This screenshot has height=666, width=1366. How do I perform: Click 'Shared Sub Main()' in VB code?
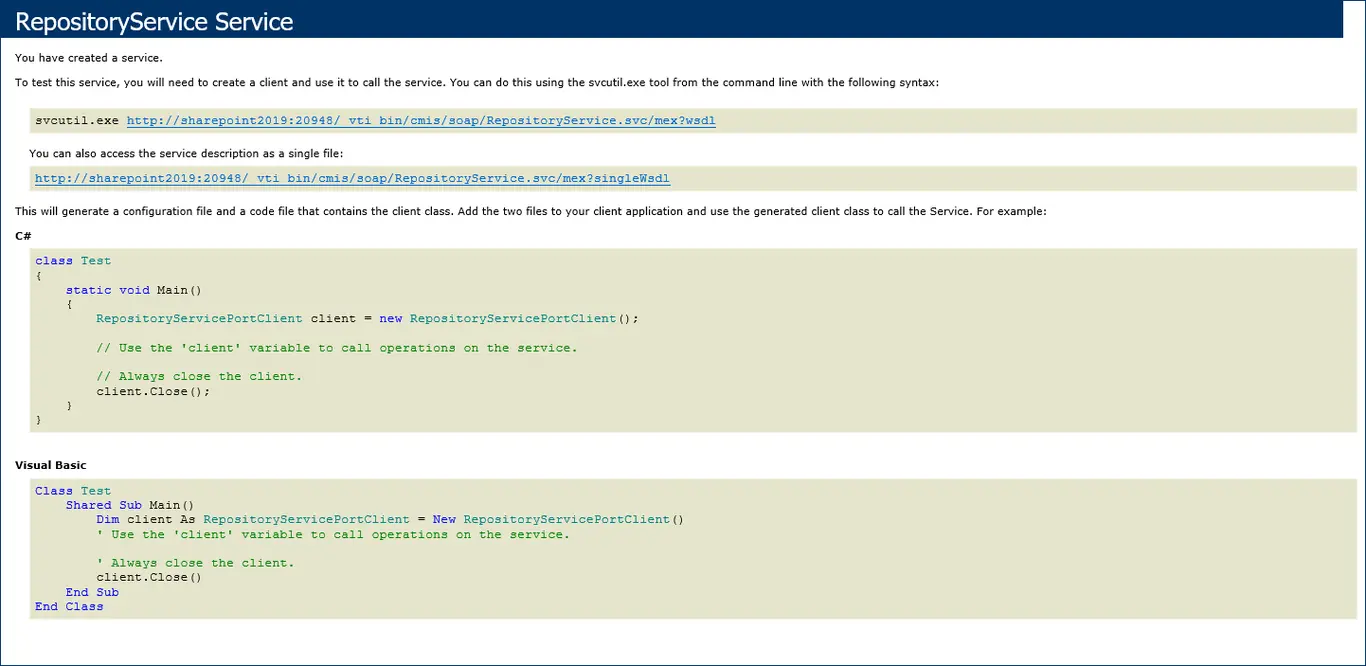(130, 505)
